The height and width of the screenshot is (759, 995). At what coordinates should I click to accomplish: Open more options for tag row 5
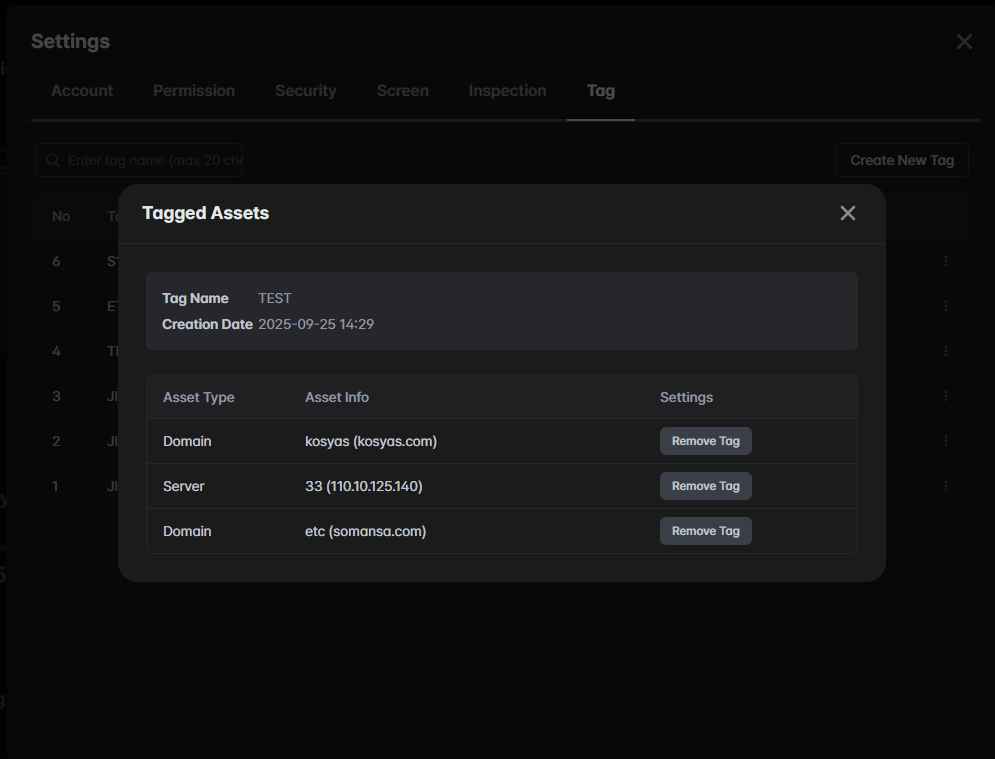(x=945, y=306)
